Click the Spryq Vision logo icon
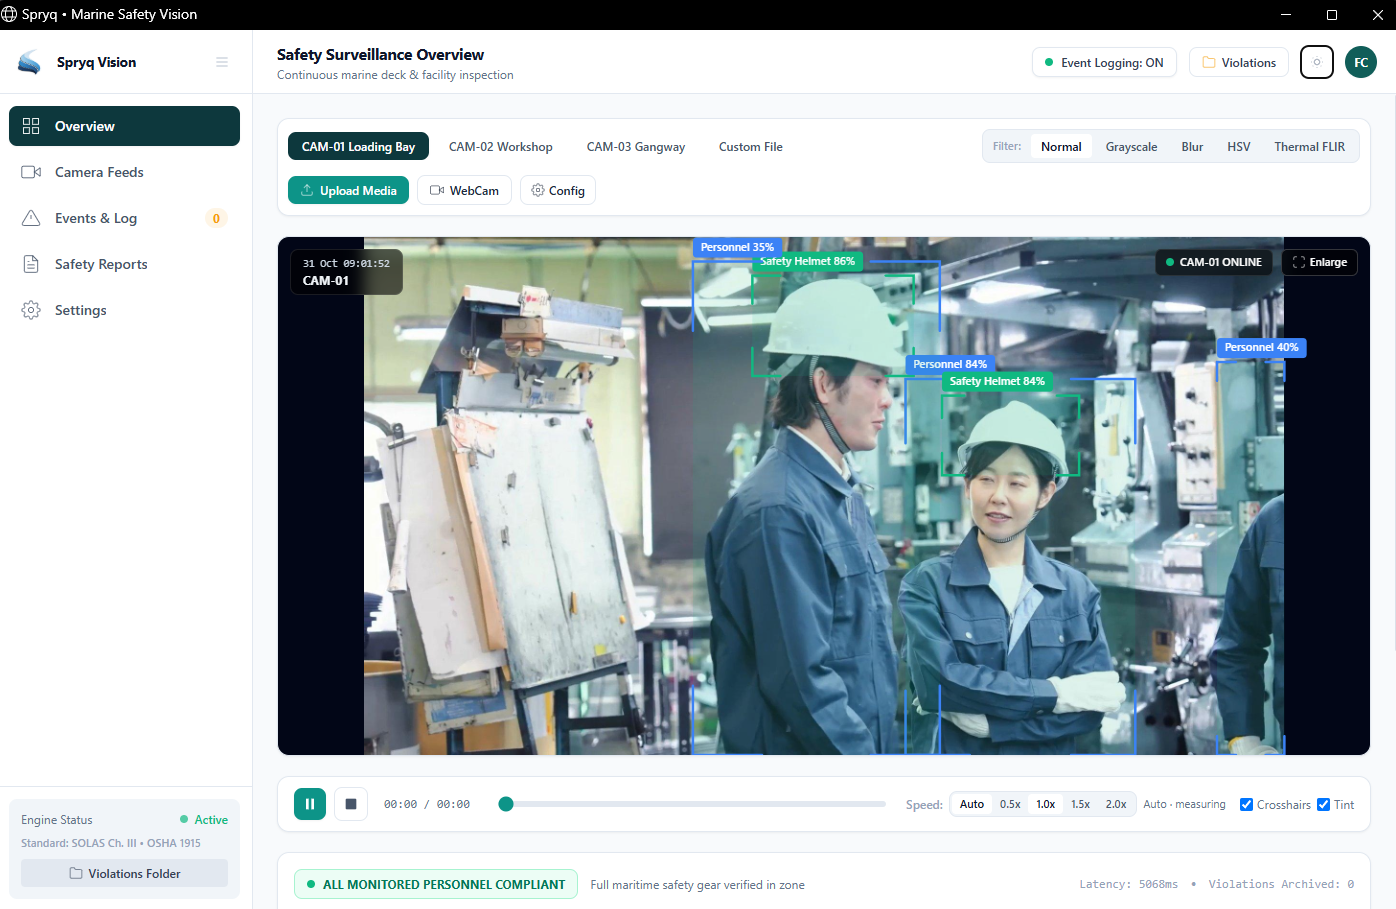The height and width of the screenshot is (909, 1396). [30, 62]
